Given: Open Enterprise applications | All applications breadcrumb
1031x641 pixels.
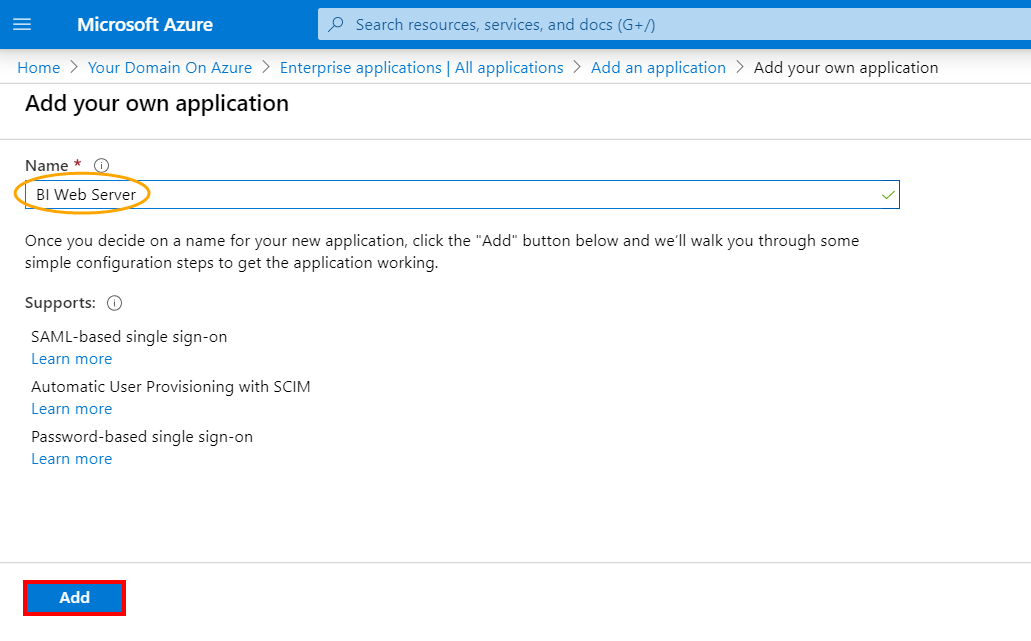Looking at the screenshot, I should (x=421, y=67).
